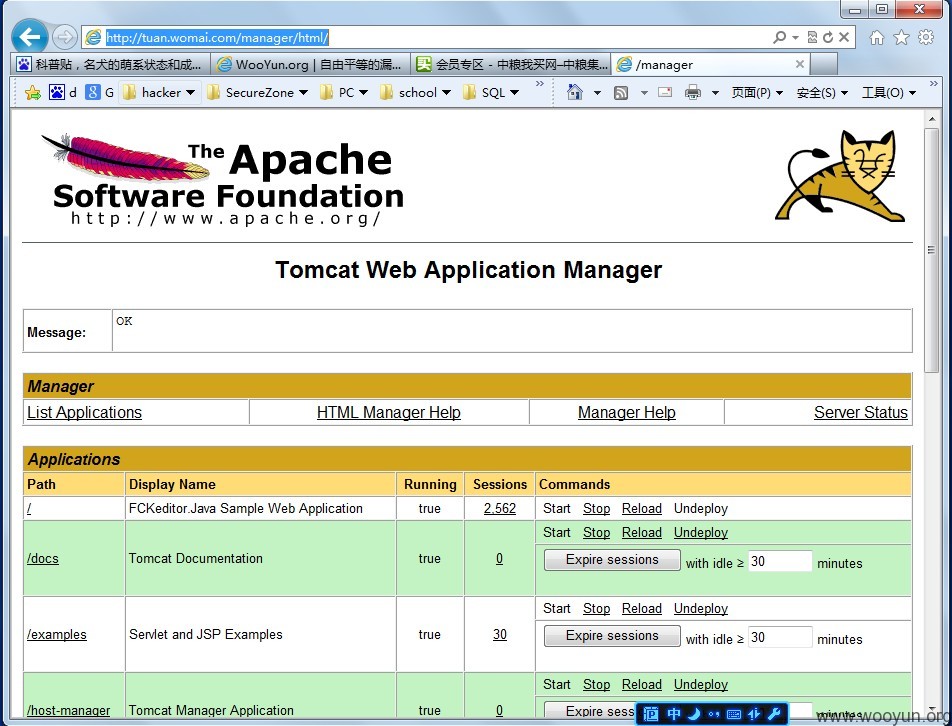Click the read mail icon

point(665,92)
